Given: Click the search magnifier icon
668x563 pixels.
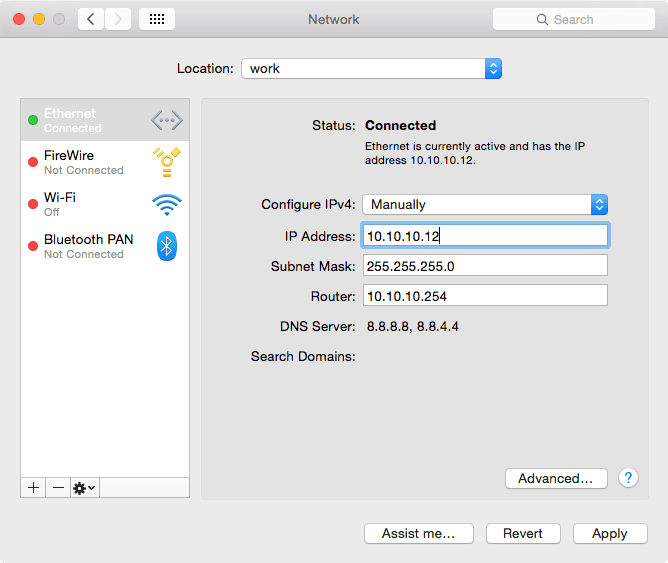Looking at the screenshot, I should [542, 20].
